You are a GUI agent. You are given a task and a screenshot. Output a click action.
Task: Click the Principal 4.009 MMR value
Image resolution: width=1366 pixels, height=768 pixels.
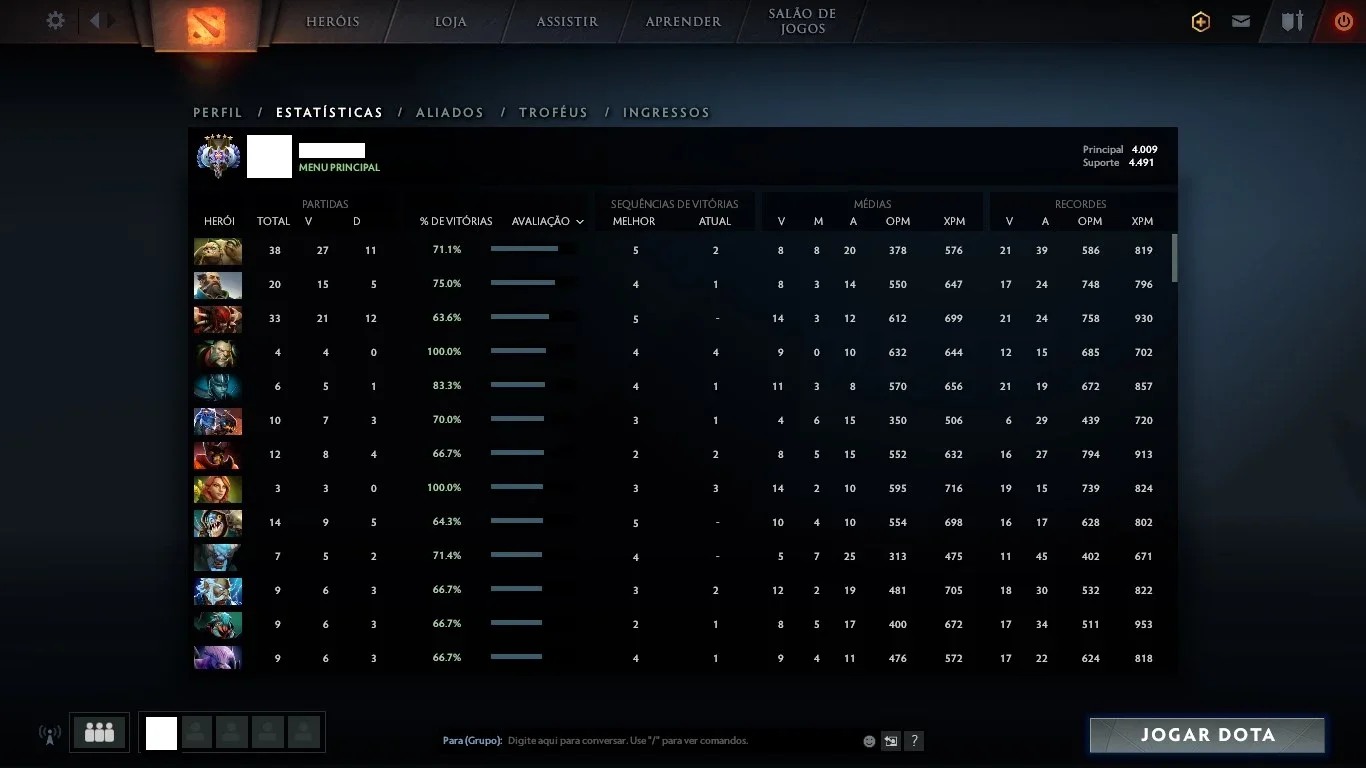tap(1145, 149)
